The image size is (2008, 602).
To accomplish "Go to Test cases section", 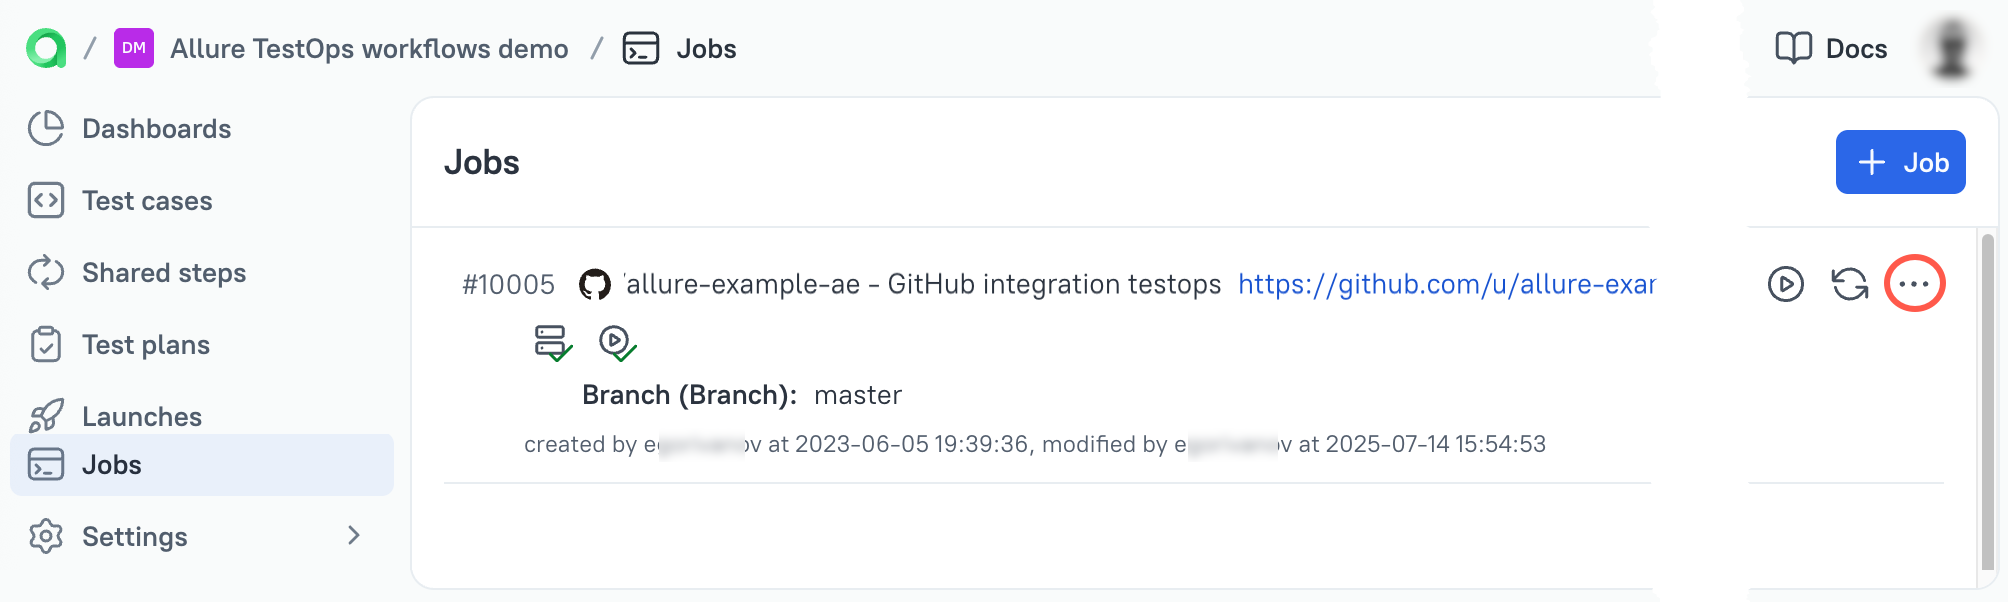I will pyautogui.click(x=147, y=201).
